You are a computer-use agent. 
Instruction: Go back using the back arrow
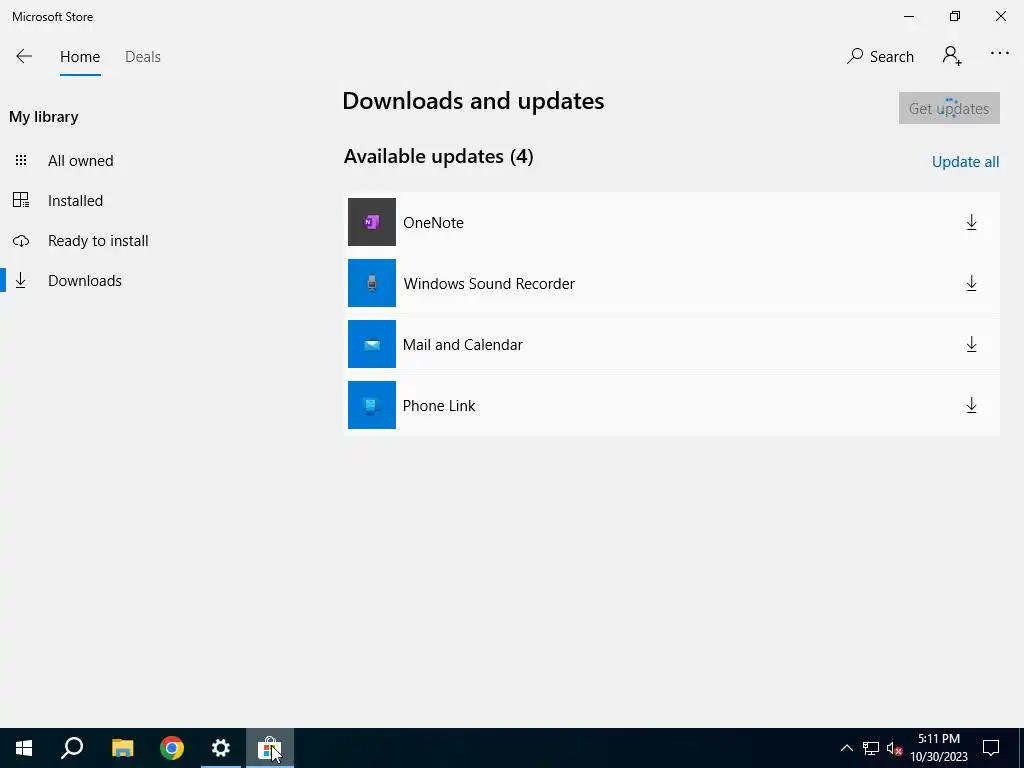(x=24, y=56)
